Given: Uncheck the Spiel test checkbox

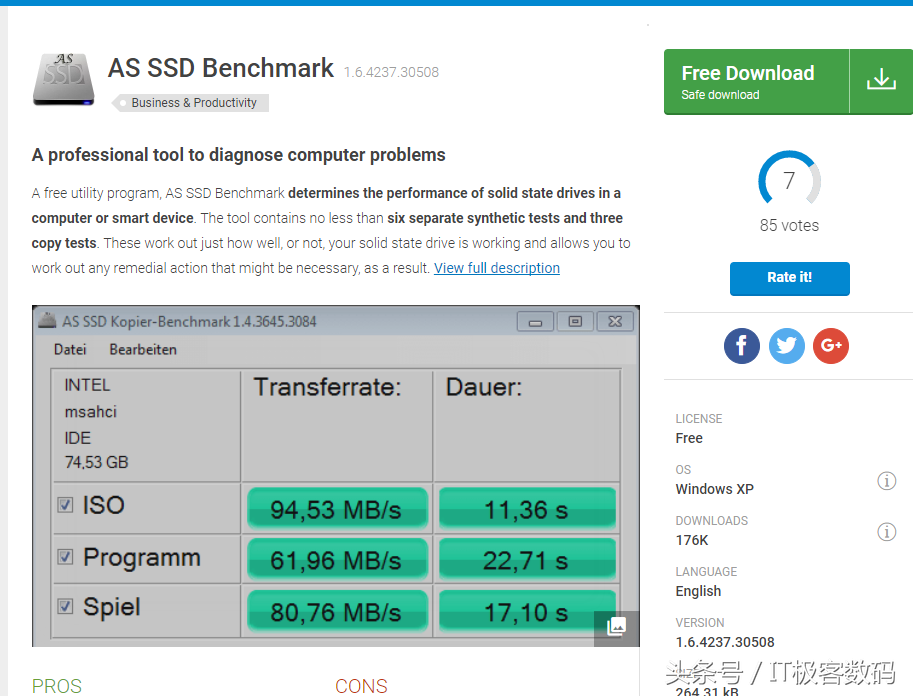Looking at the screenshot, I should click(65, 606).
